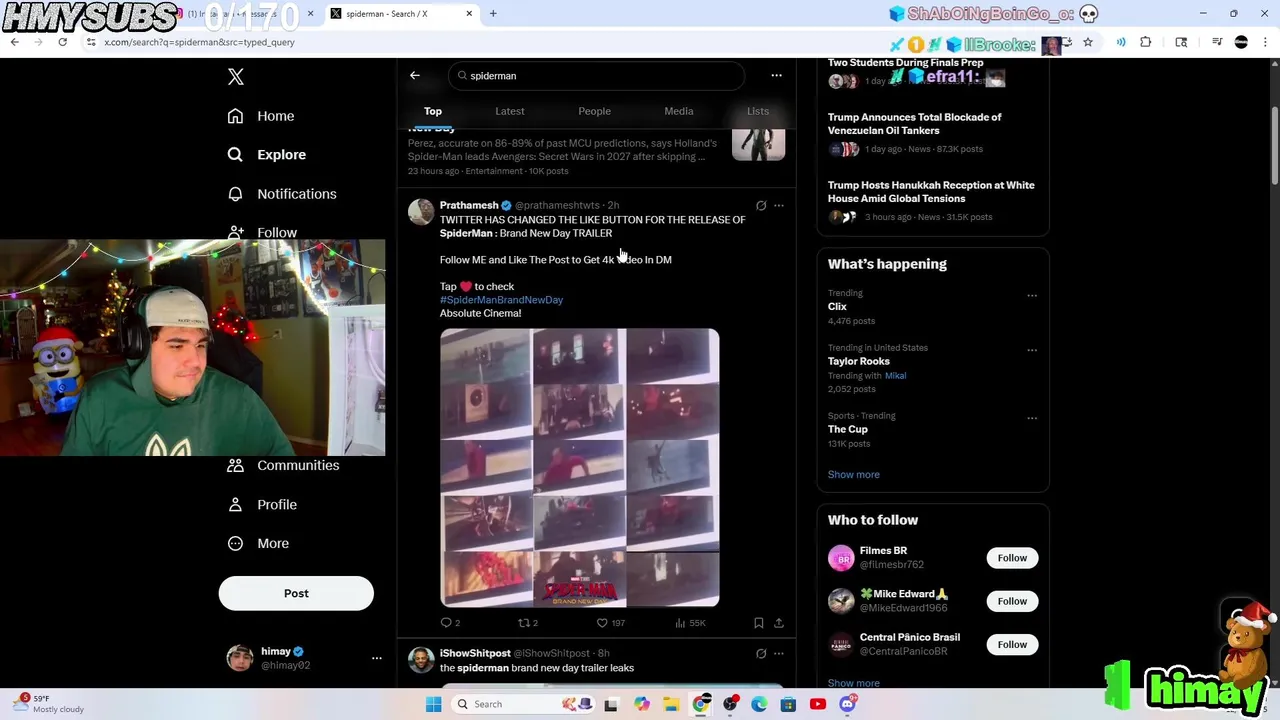
Task: Click the browser address bar URL
Action: [x=200, y=42]
